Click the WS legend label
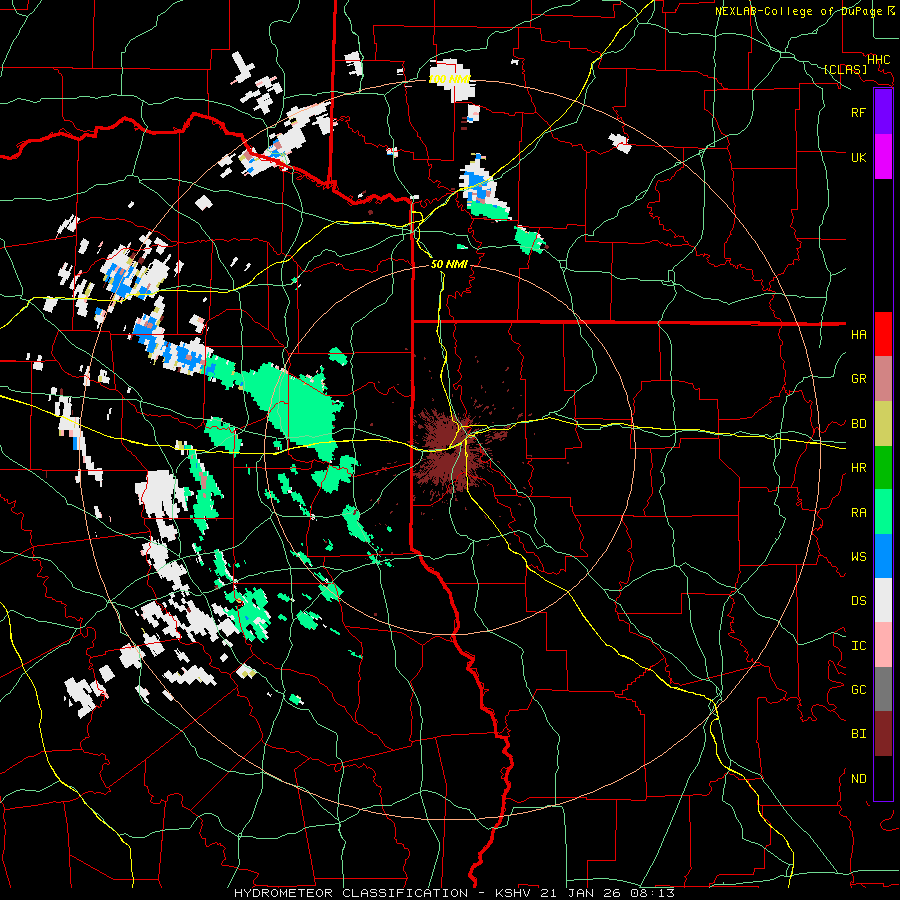The image size is (900, 900). tap(858, 557)
